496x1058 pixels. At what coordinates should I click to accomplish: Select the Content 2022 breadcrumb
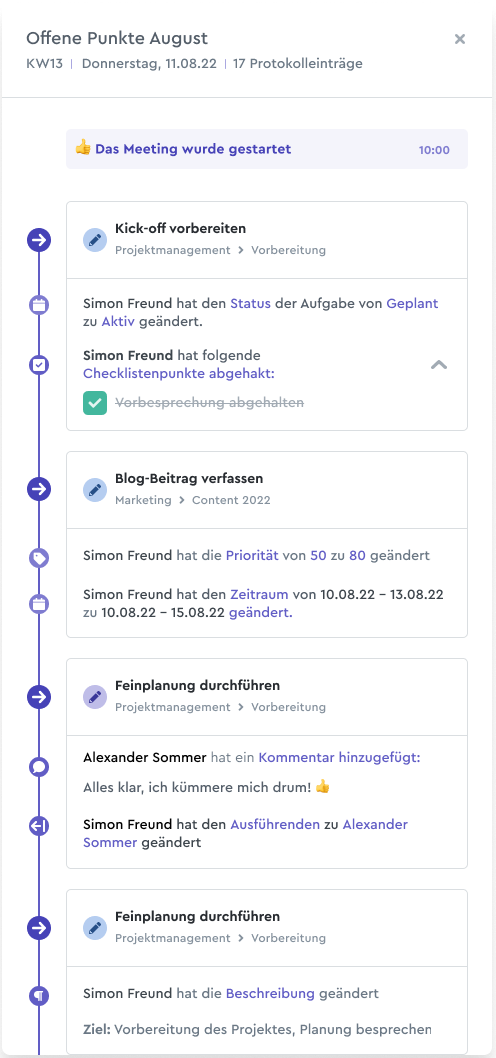pos(231,500)
